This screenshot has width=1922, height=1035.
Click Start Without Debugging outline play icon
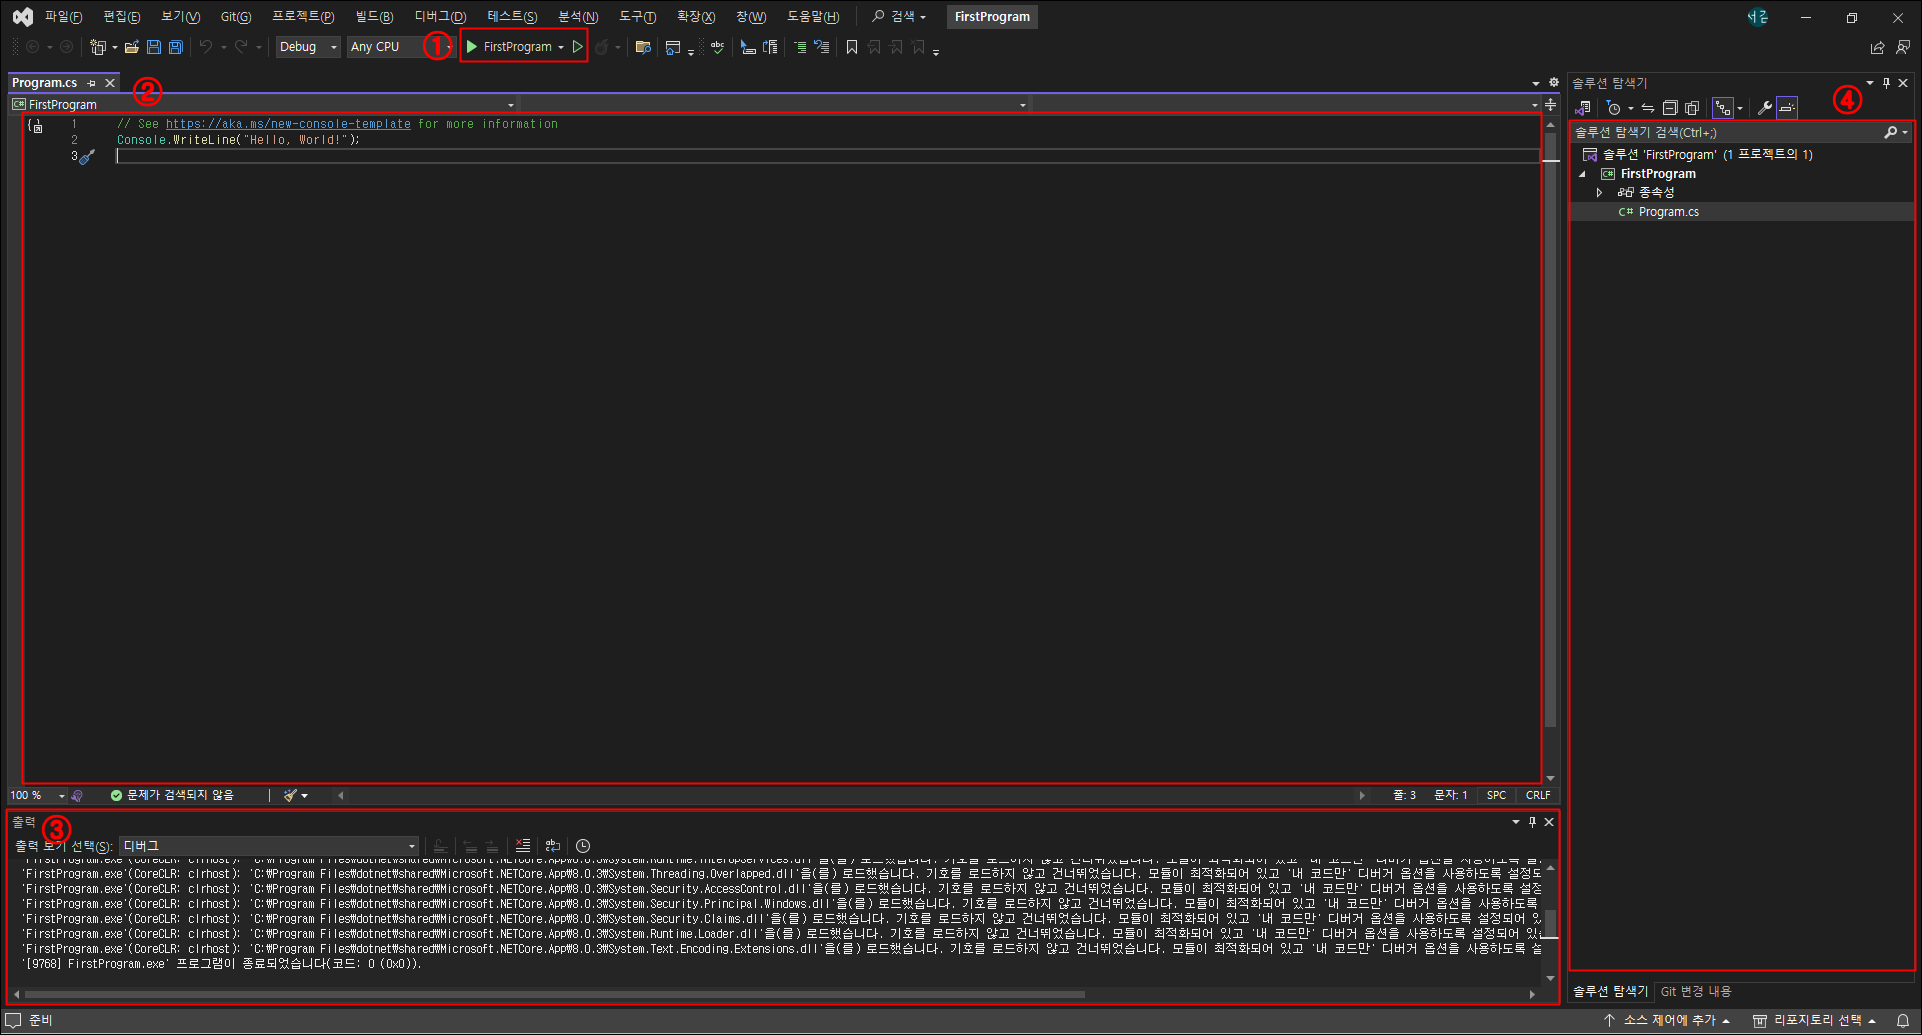tap(577, 47)
